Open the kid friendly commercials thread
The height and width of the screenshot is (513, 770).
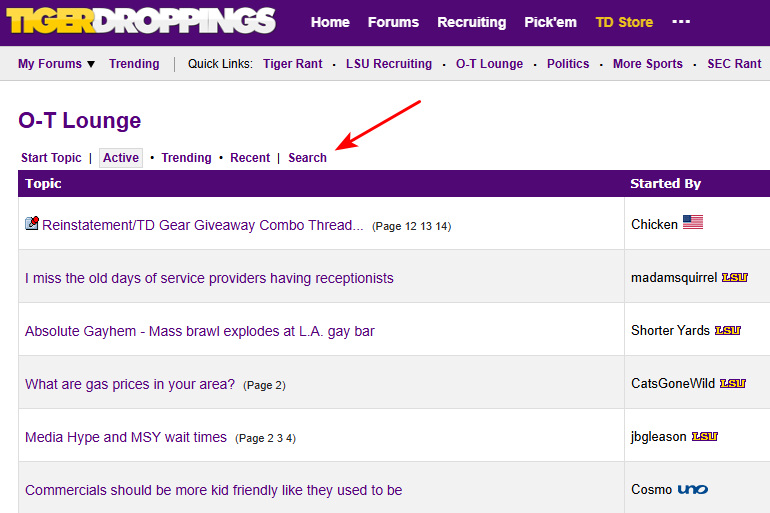coord(214,490)
